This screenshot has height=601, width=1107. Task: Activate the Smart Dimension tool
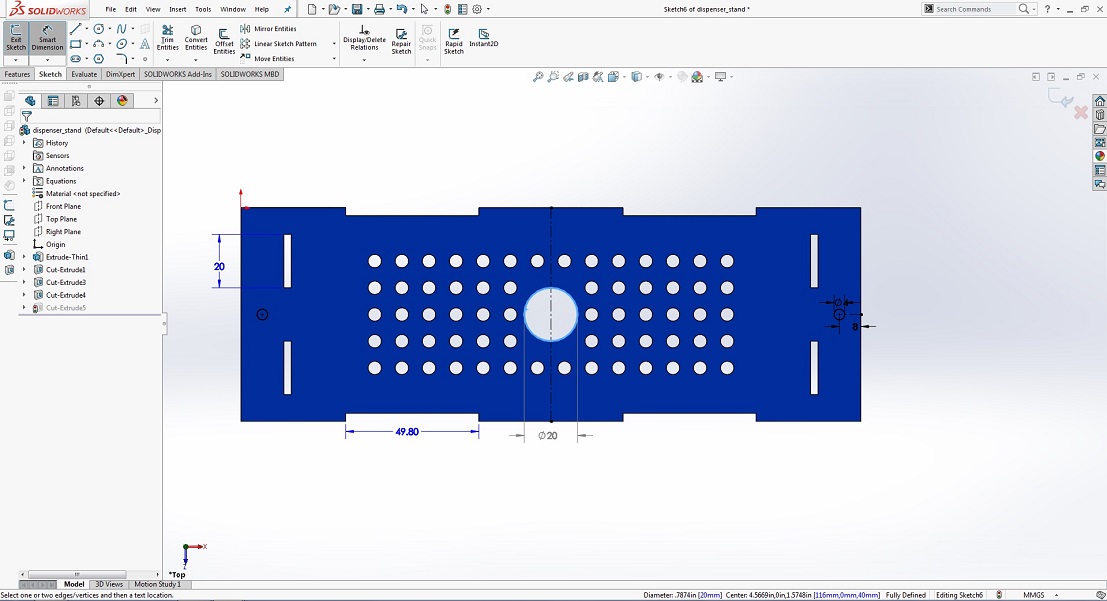(47, 37)
